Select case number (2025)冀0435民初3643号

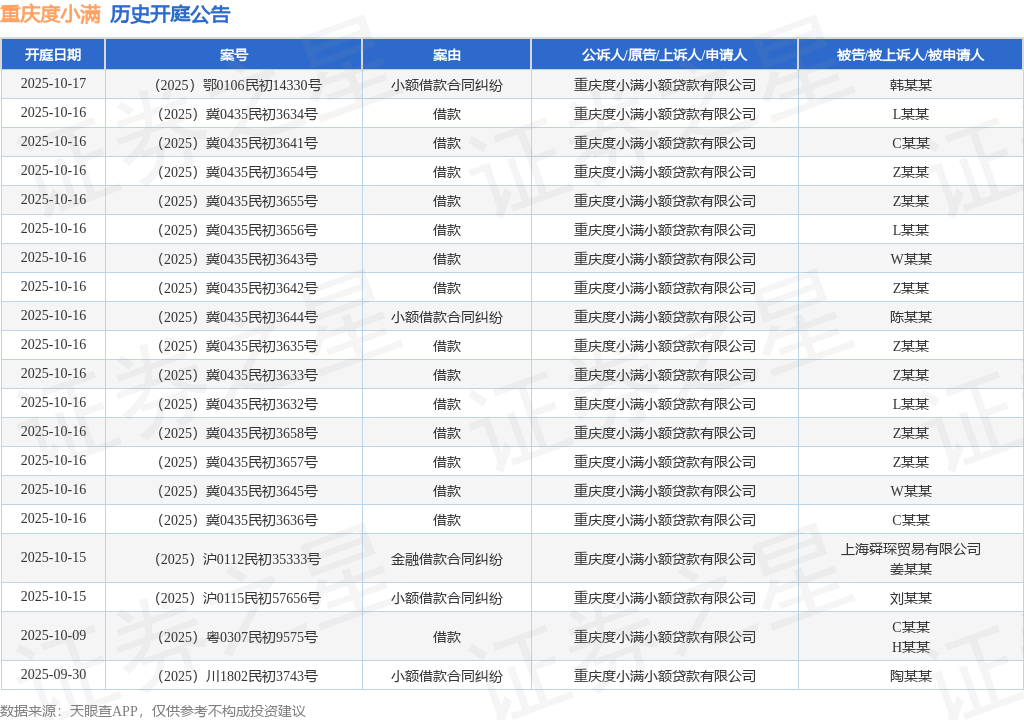(234, 259)
